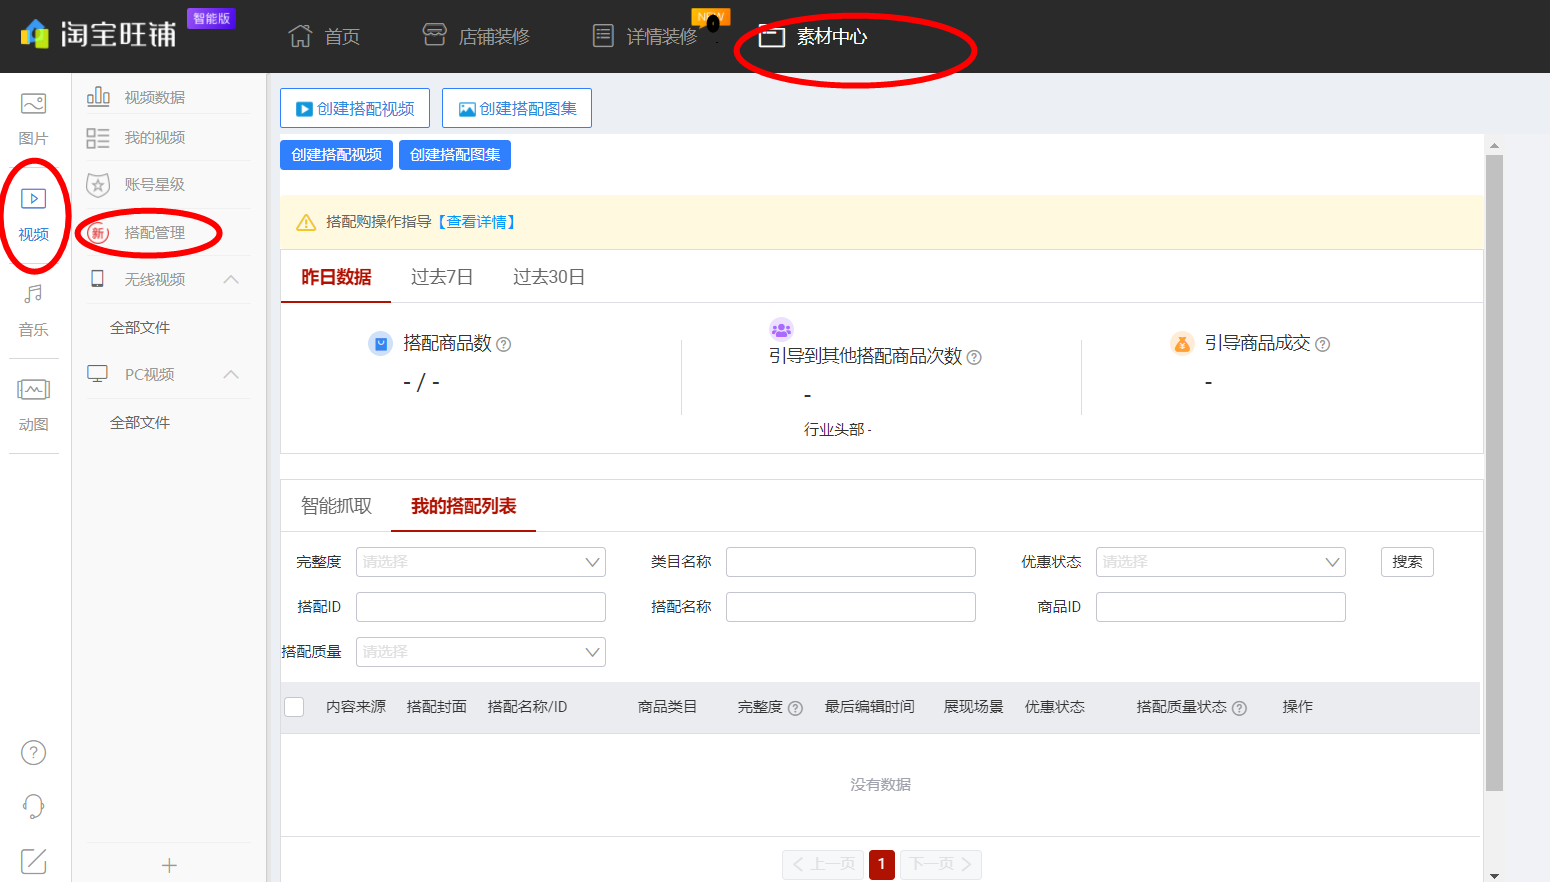Open the 优惠状态 dropdown

1220,561
